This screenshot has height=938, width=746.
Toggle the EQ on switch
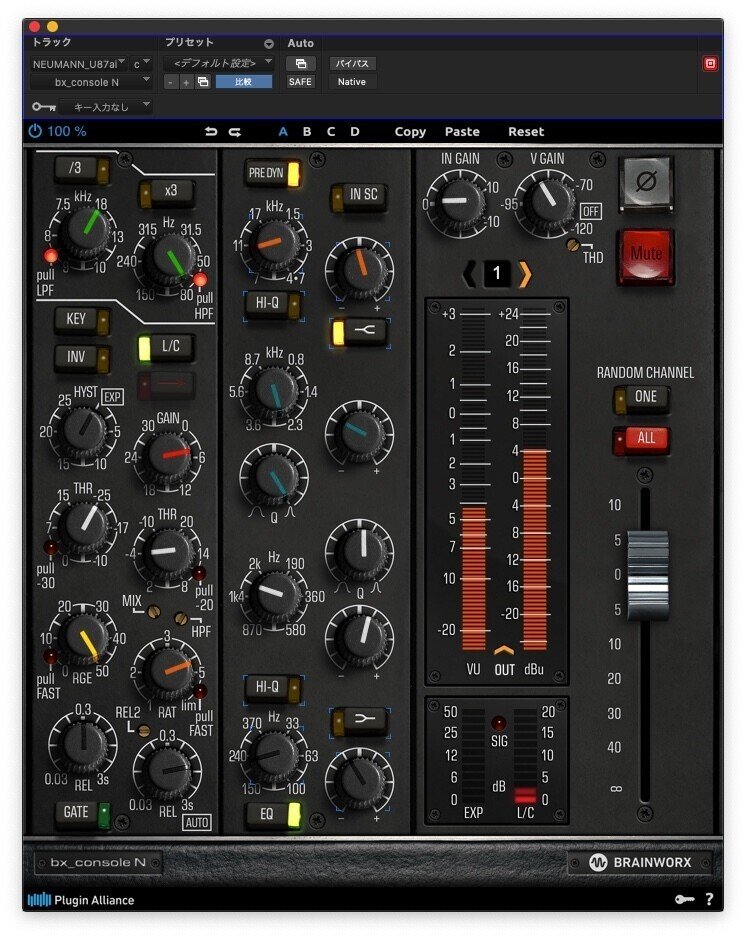click(x=273, y=814)
